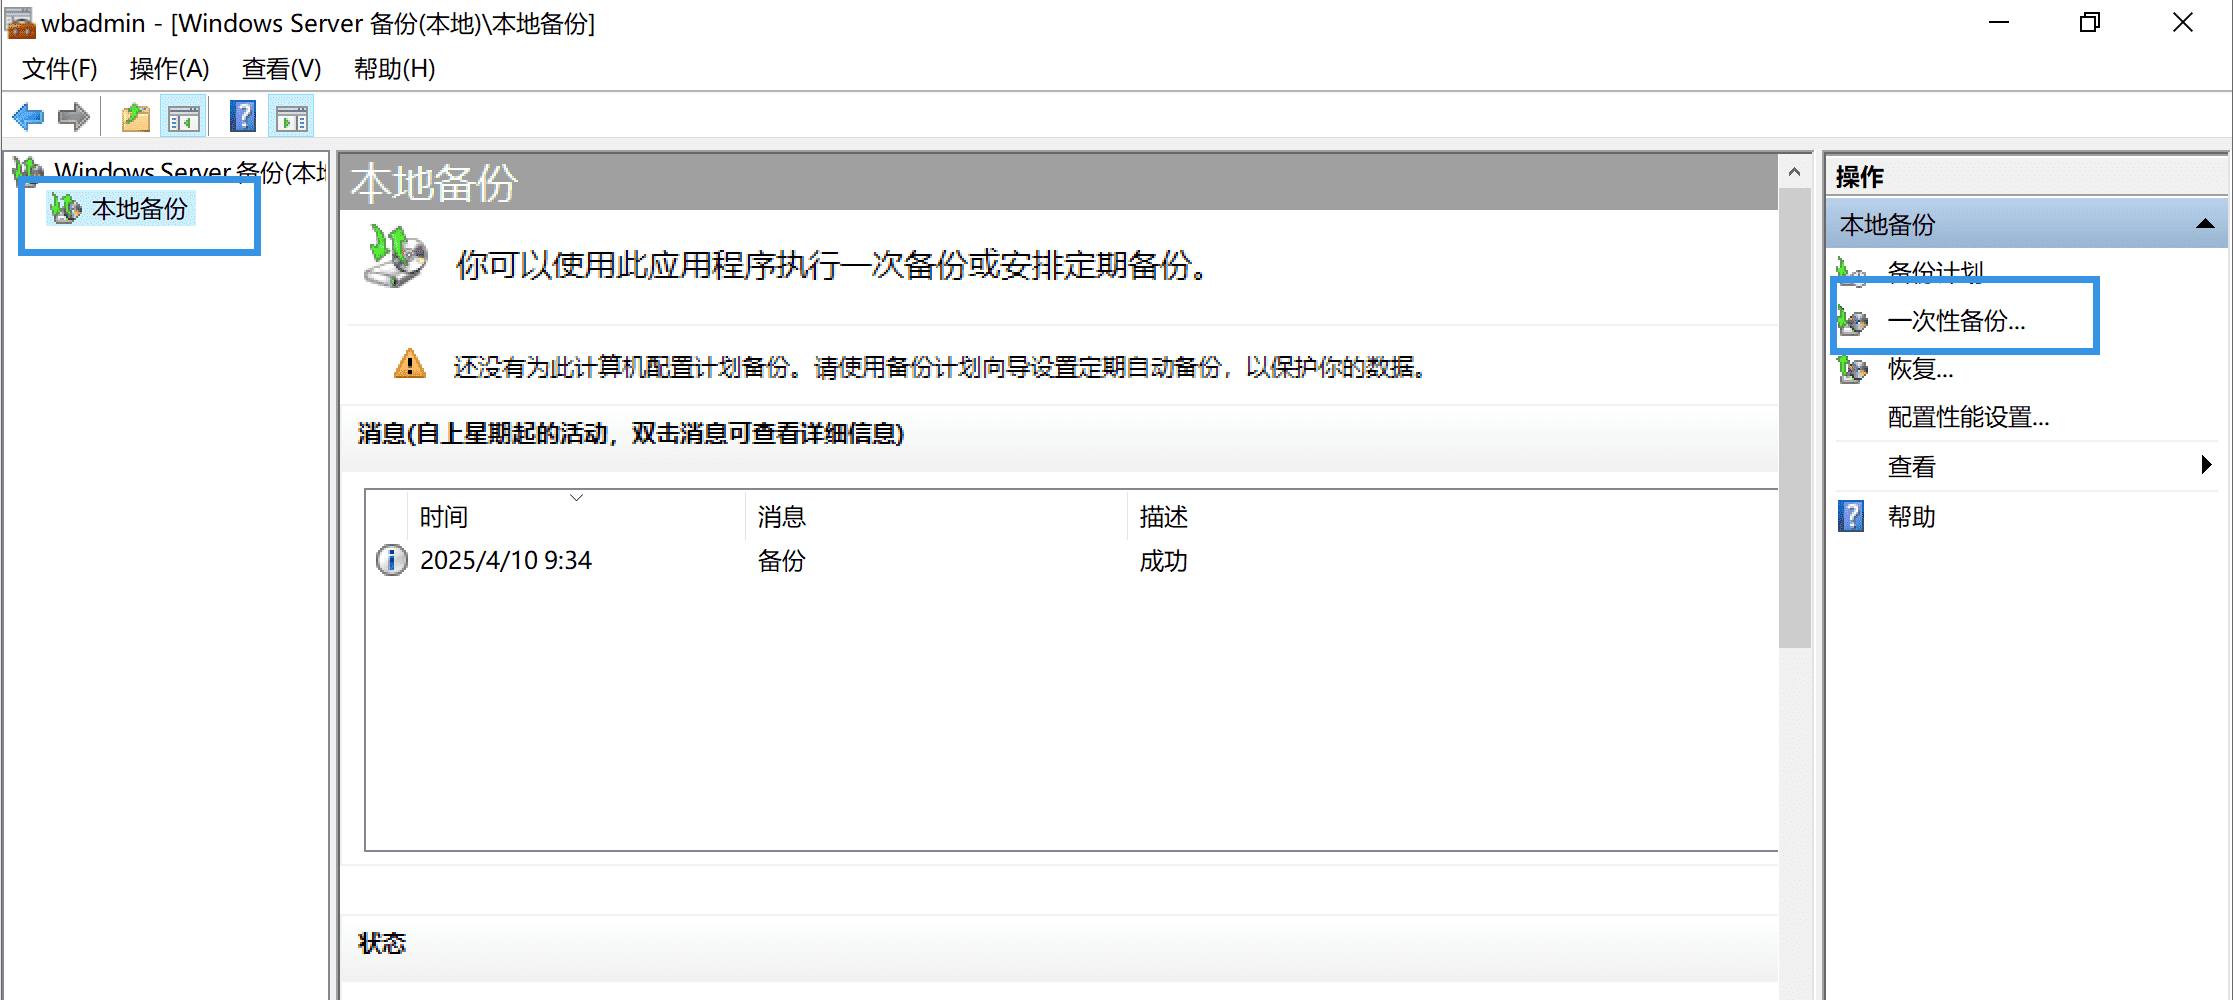
Task: Toggle the Show/Hide Action Pane toolbar icon
Action: click(292, 118)
